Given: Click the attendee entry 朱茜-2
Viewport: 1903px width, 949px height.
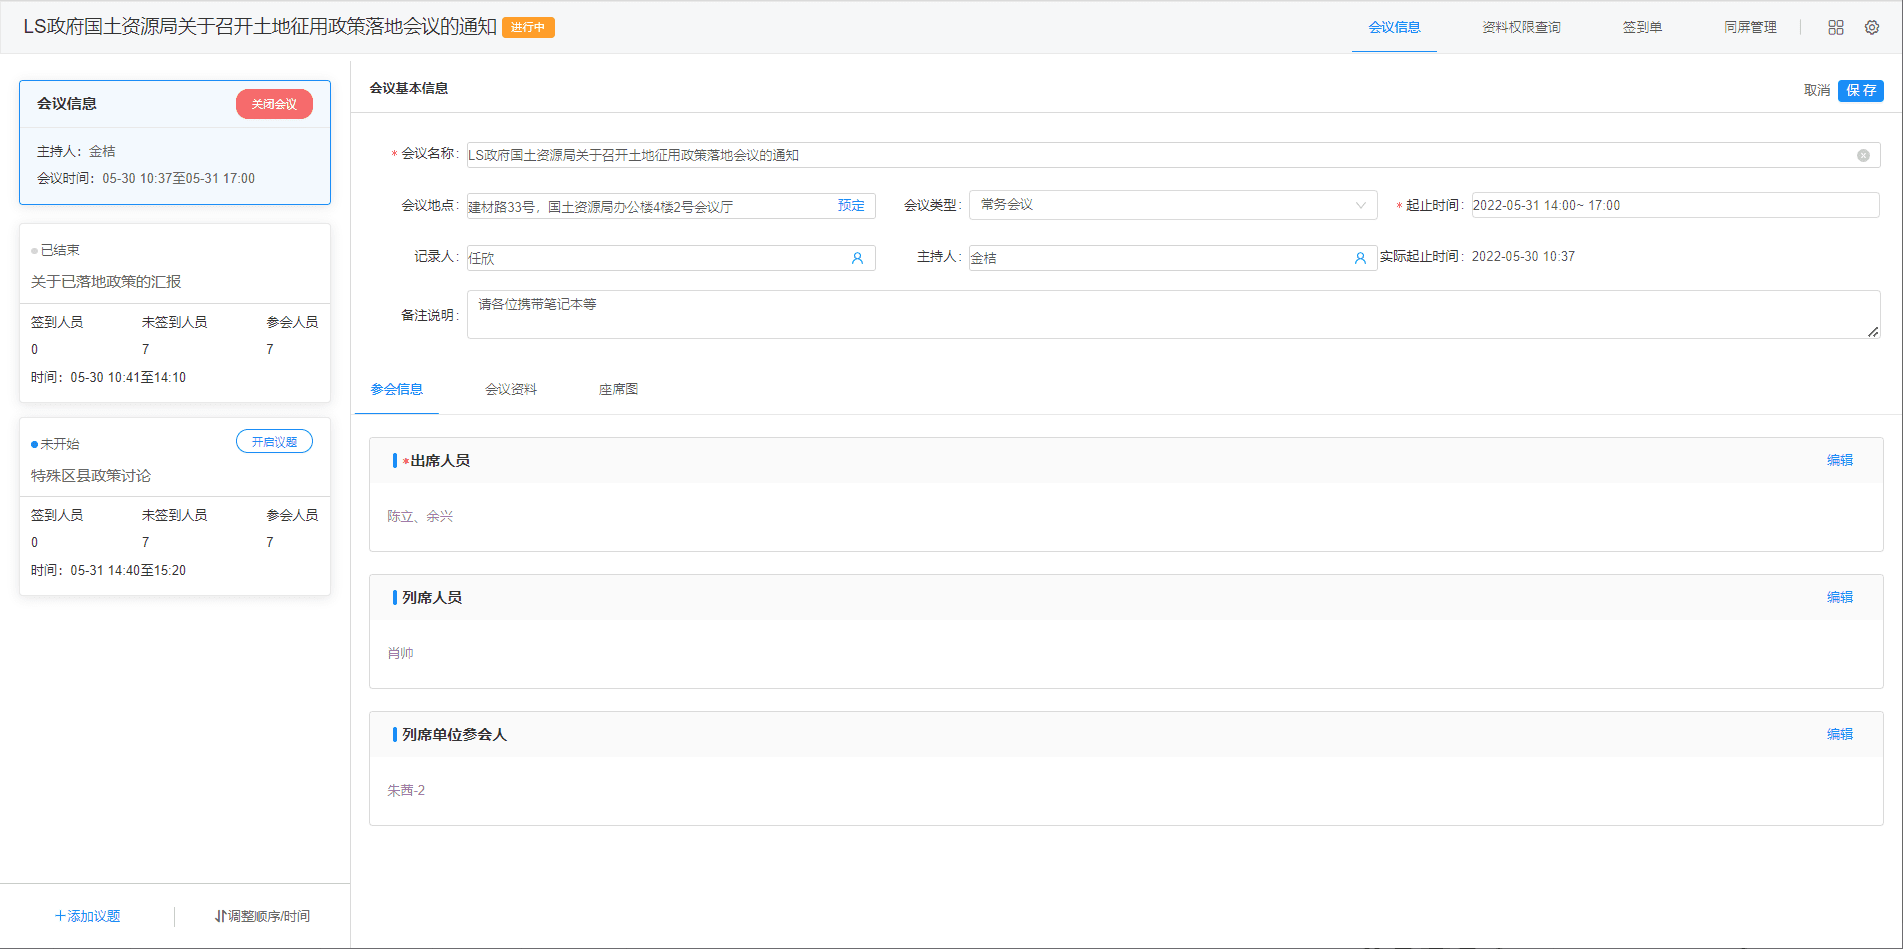Looking at the screenshot, I should pyautogui.click(x=406, y=791).
